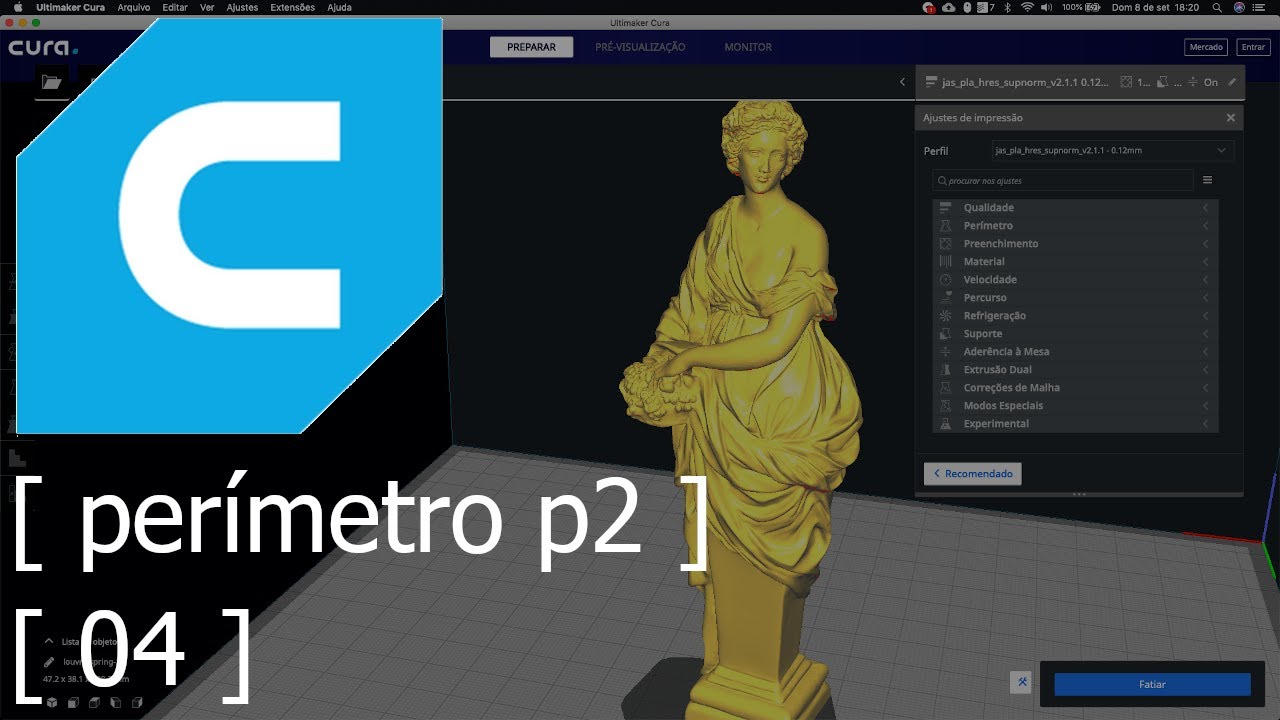
Task: Click the open file folder icon
Action: 51,83
